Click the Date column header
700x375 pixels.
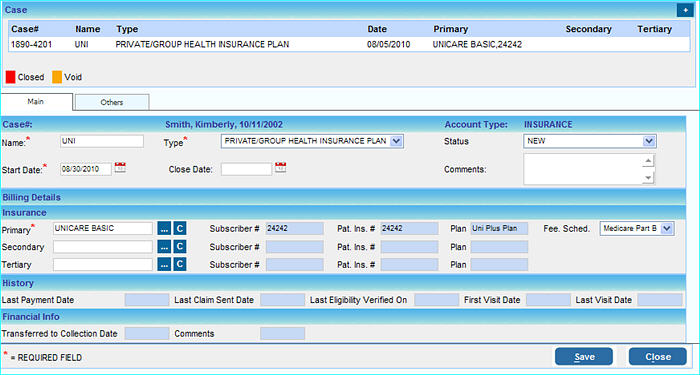point(377,29)
